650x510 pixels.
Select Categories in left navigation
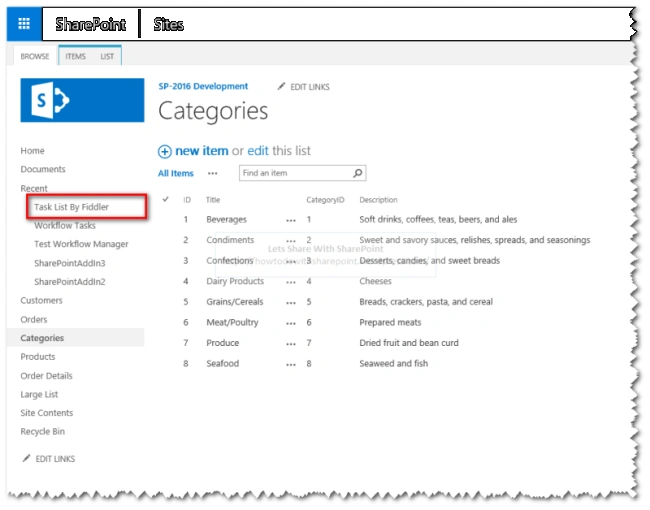pyautogui.click(x=42, y=338)
